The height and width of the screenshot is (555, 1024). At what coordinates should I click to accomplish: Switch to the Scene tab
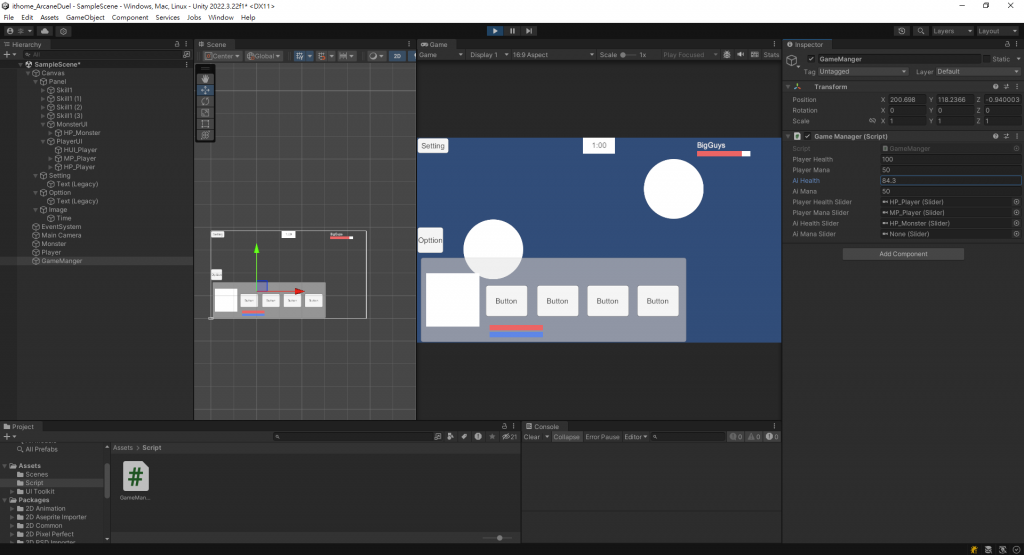[213, 44]
